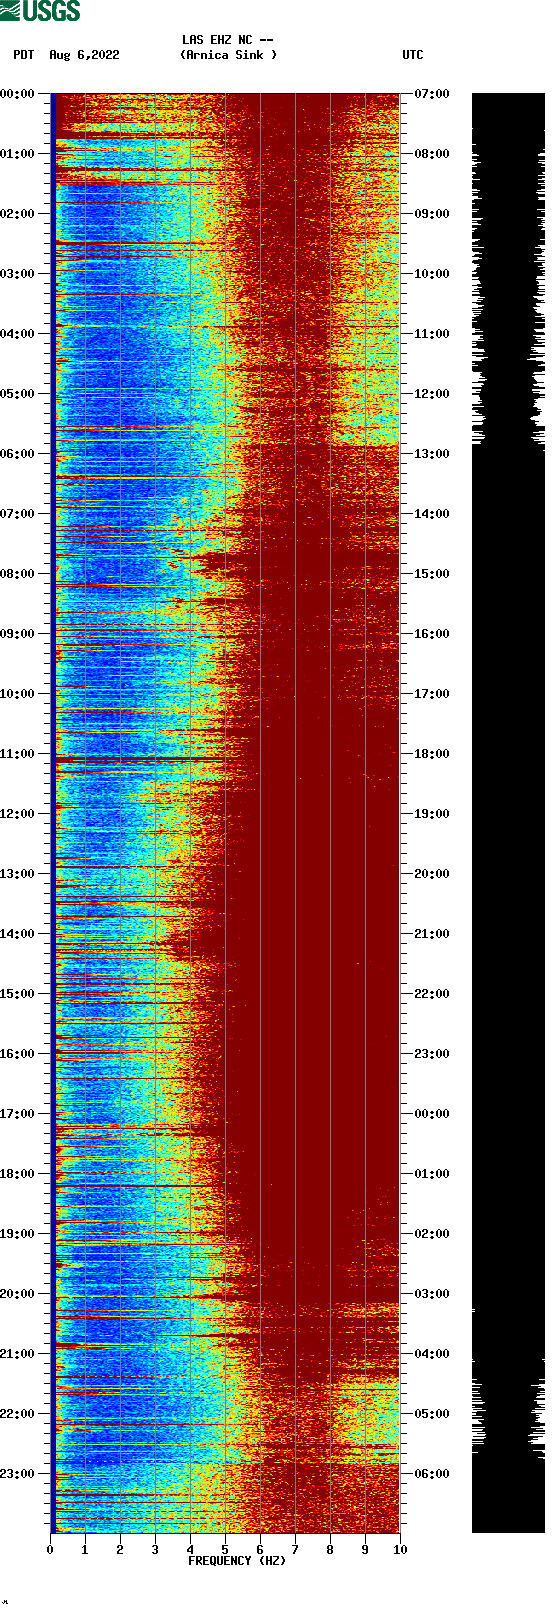
Task: Click the 07:00 PDT left-axis label
Action: click(x=18, y=514)
